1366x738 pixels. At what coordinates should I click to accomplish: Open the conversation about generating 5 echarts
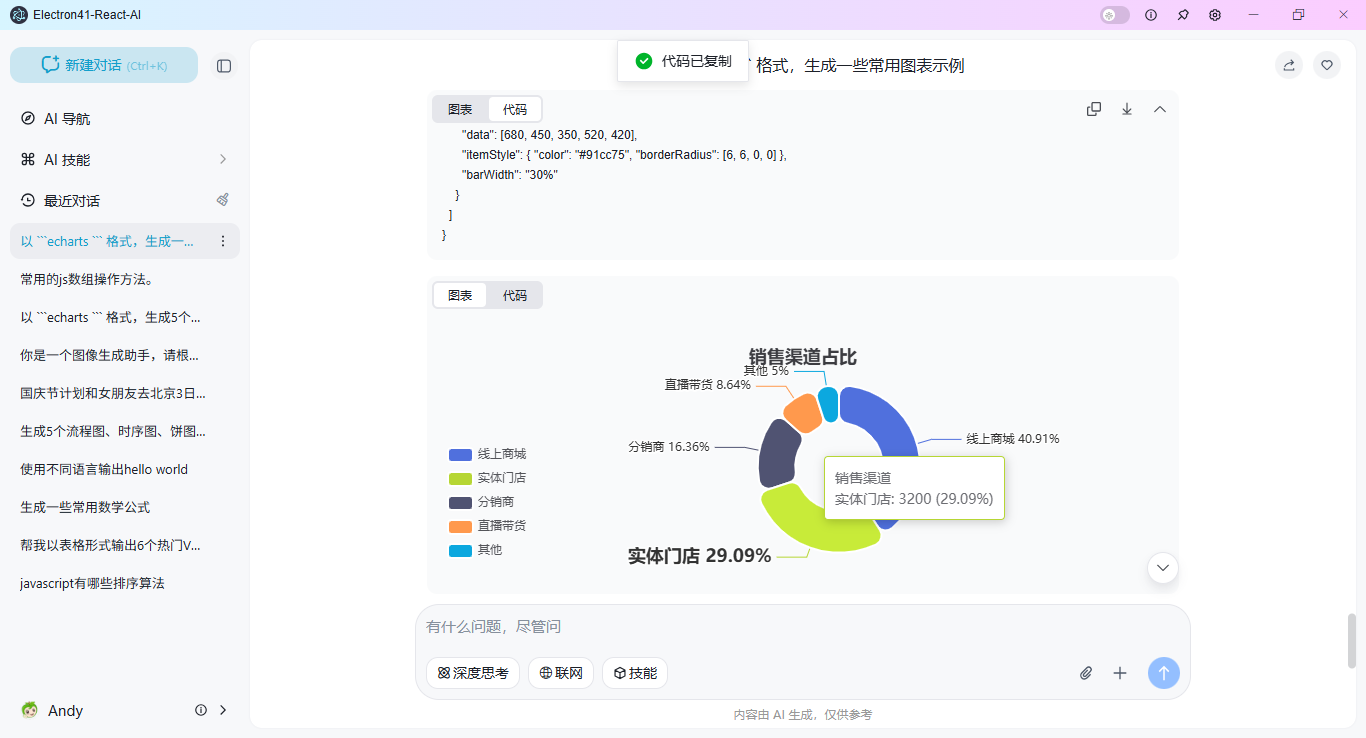tap(125, 317)
